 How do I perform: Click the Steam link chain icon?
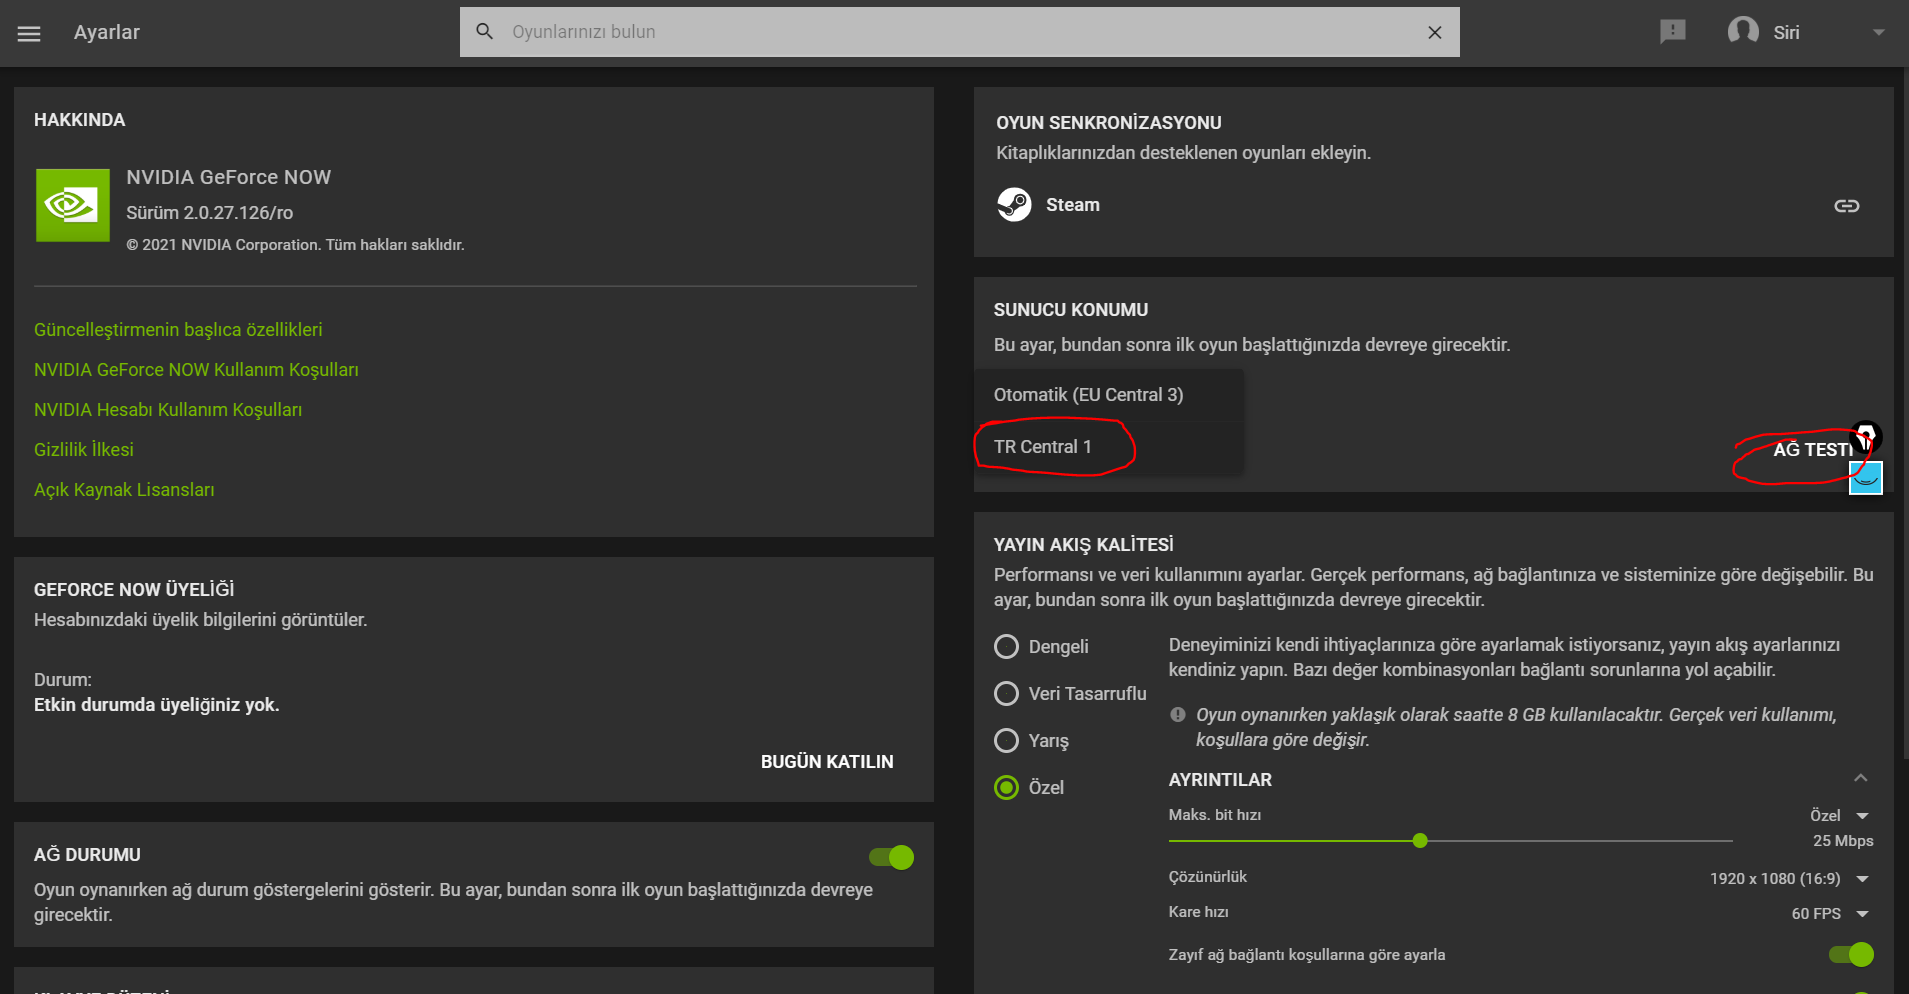point(1846,206)
